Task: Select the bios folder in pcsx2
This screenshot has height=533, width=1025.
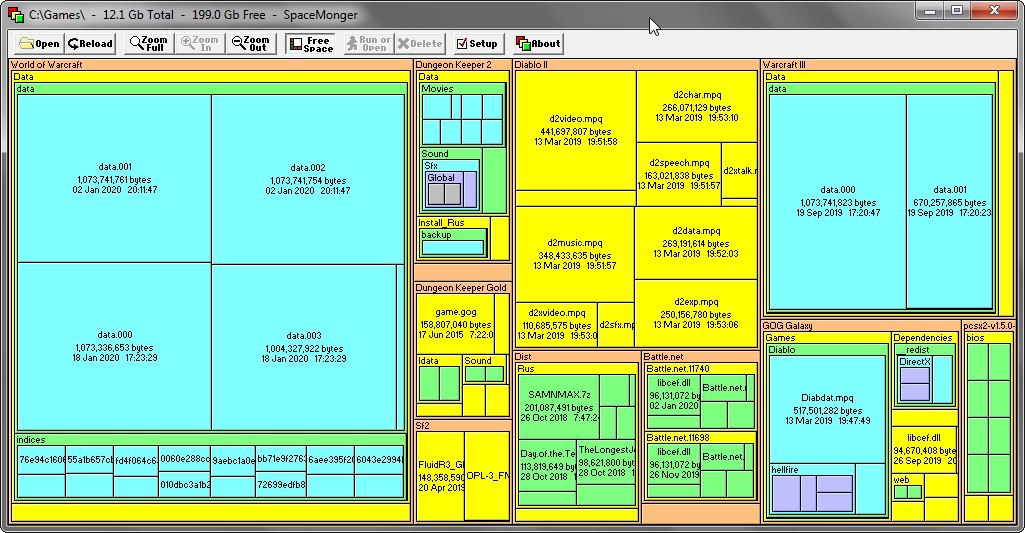Action: pyautogui.click(x=975, y=338)
